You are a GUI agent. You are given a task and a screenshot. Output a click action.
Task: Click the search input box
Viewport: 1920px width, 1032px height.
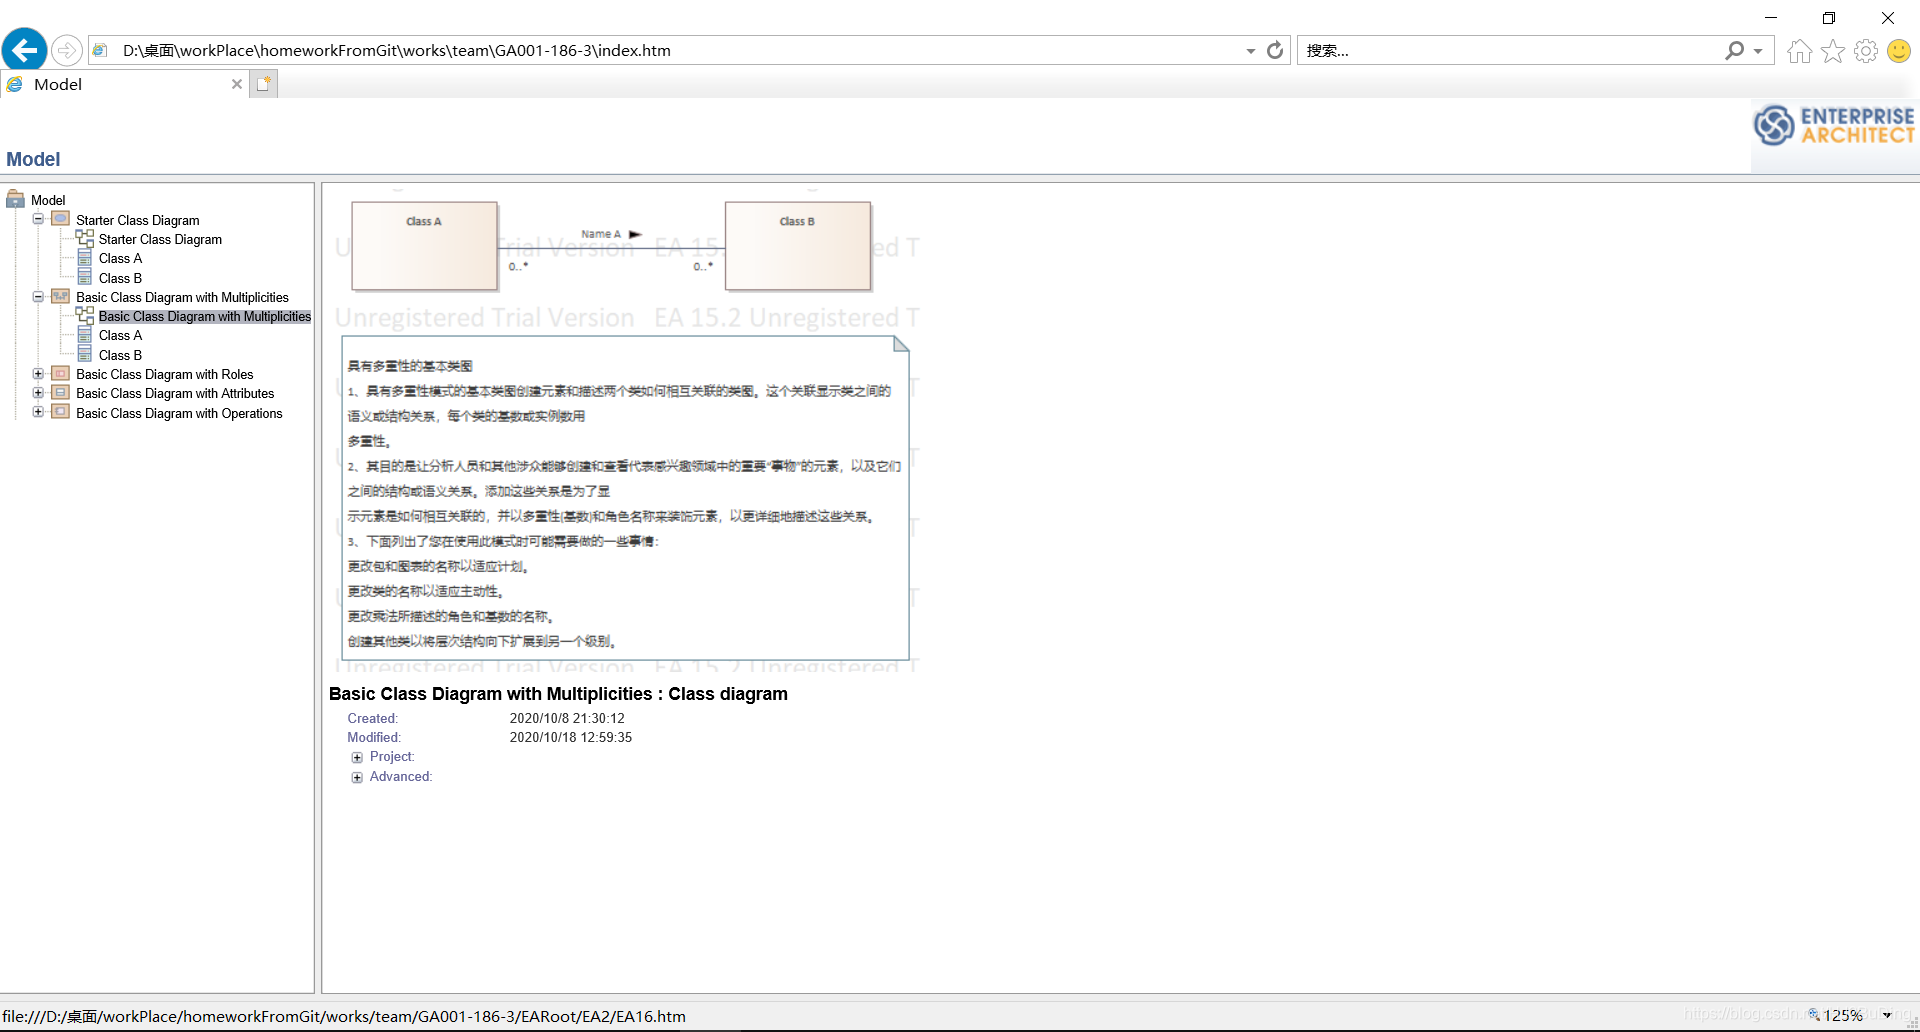[x=1510, y=50]
